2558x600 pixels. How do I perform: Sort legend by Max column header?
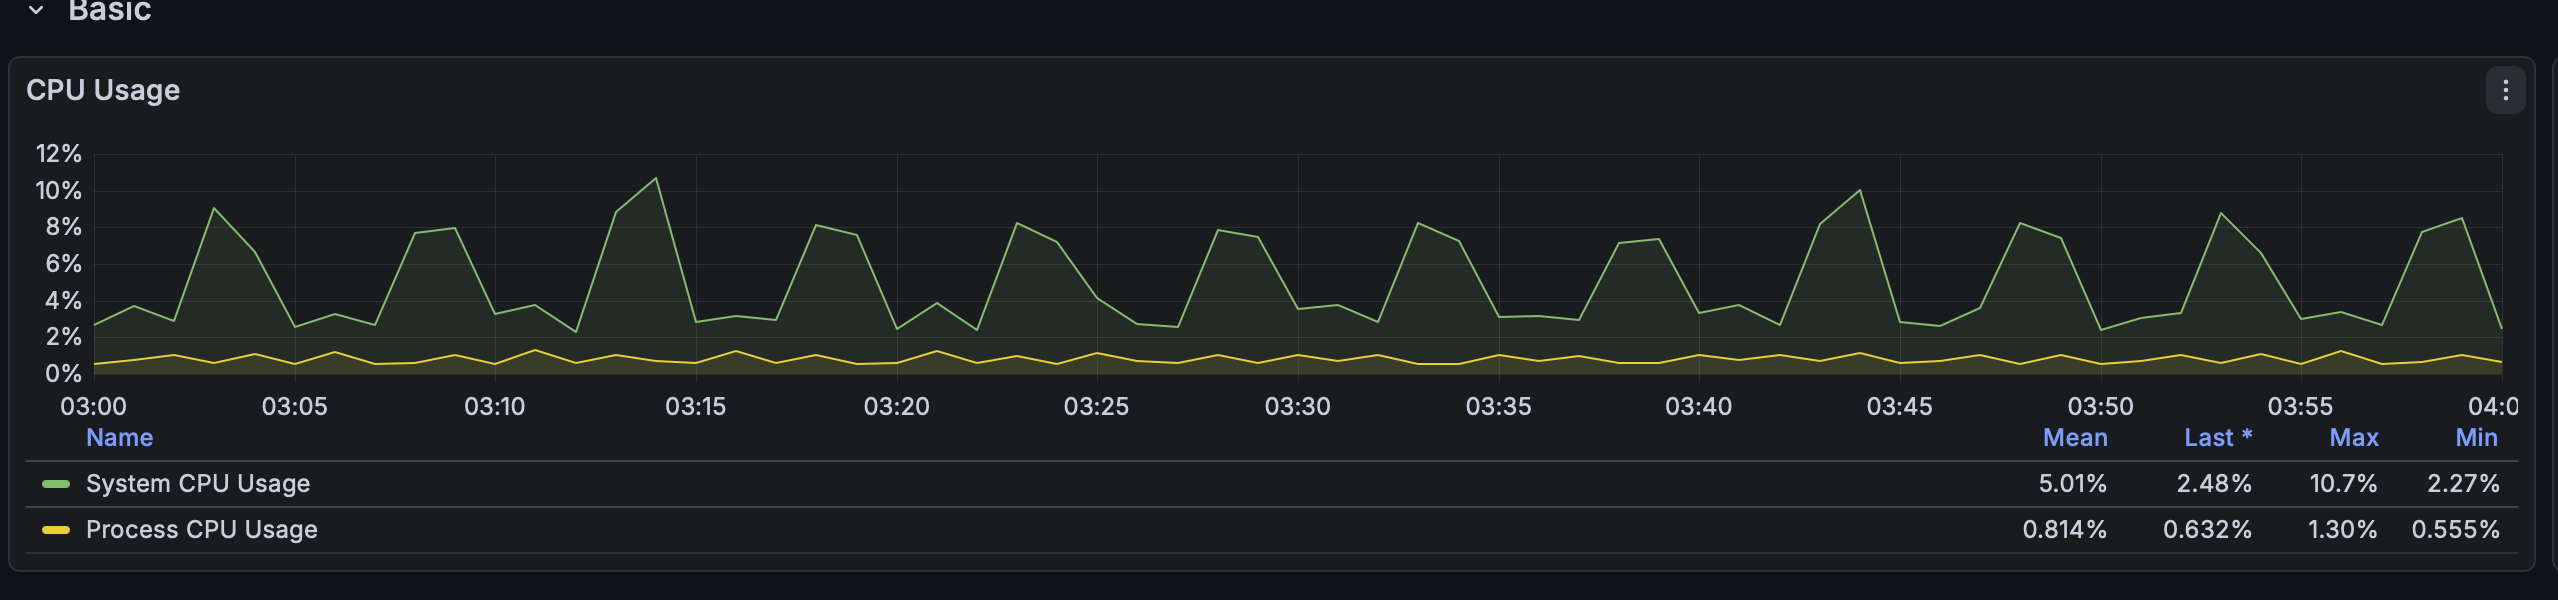2354,437
